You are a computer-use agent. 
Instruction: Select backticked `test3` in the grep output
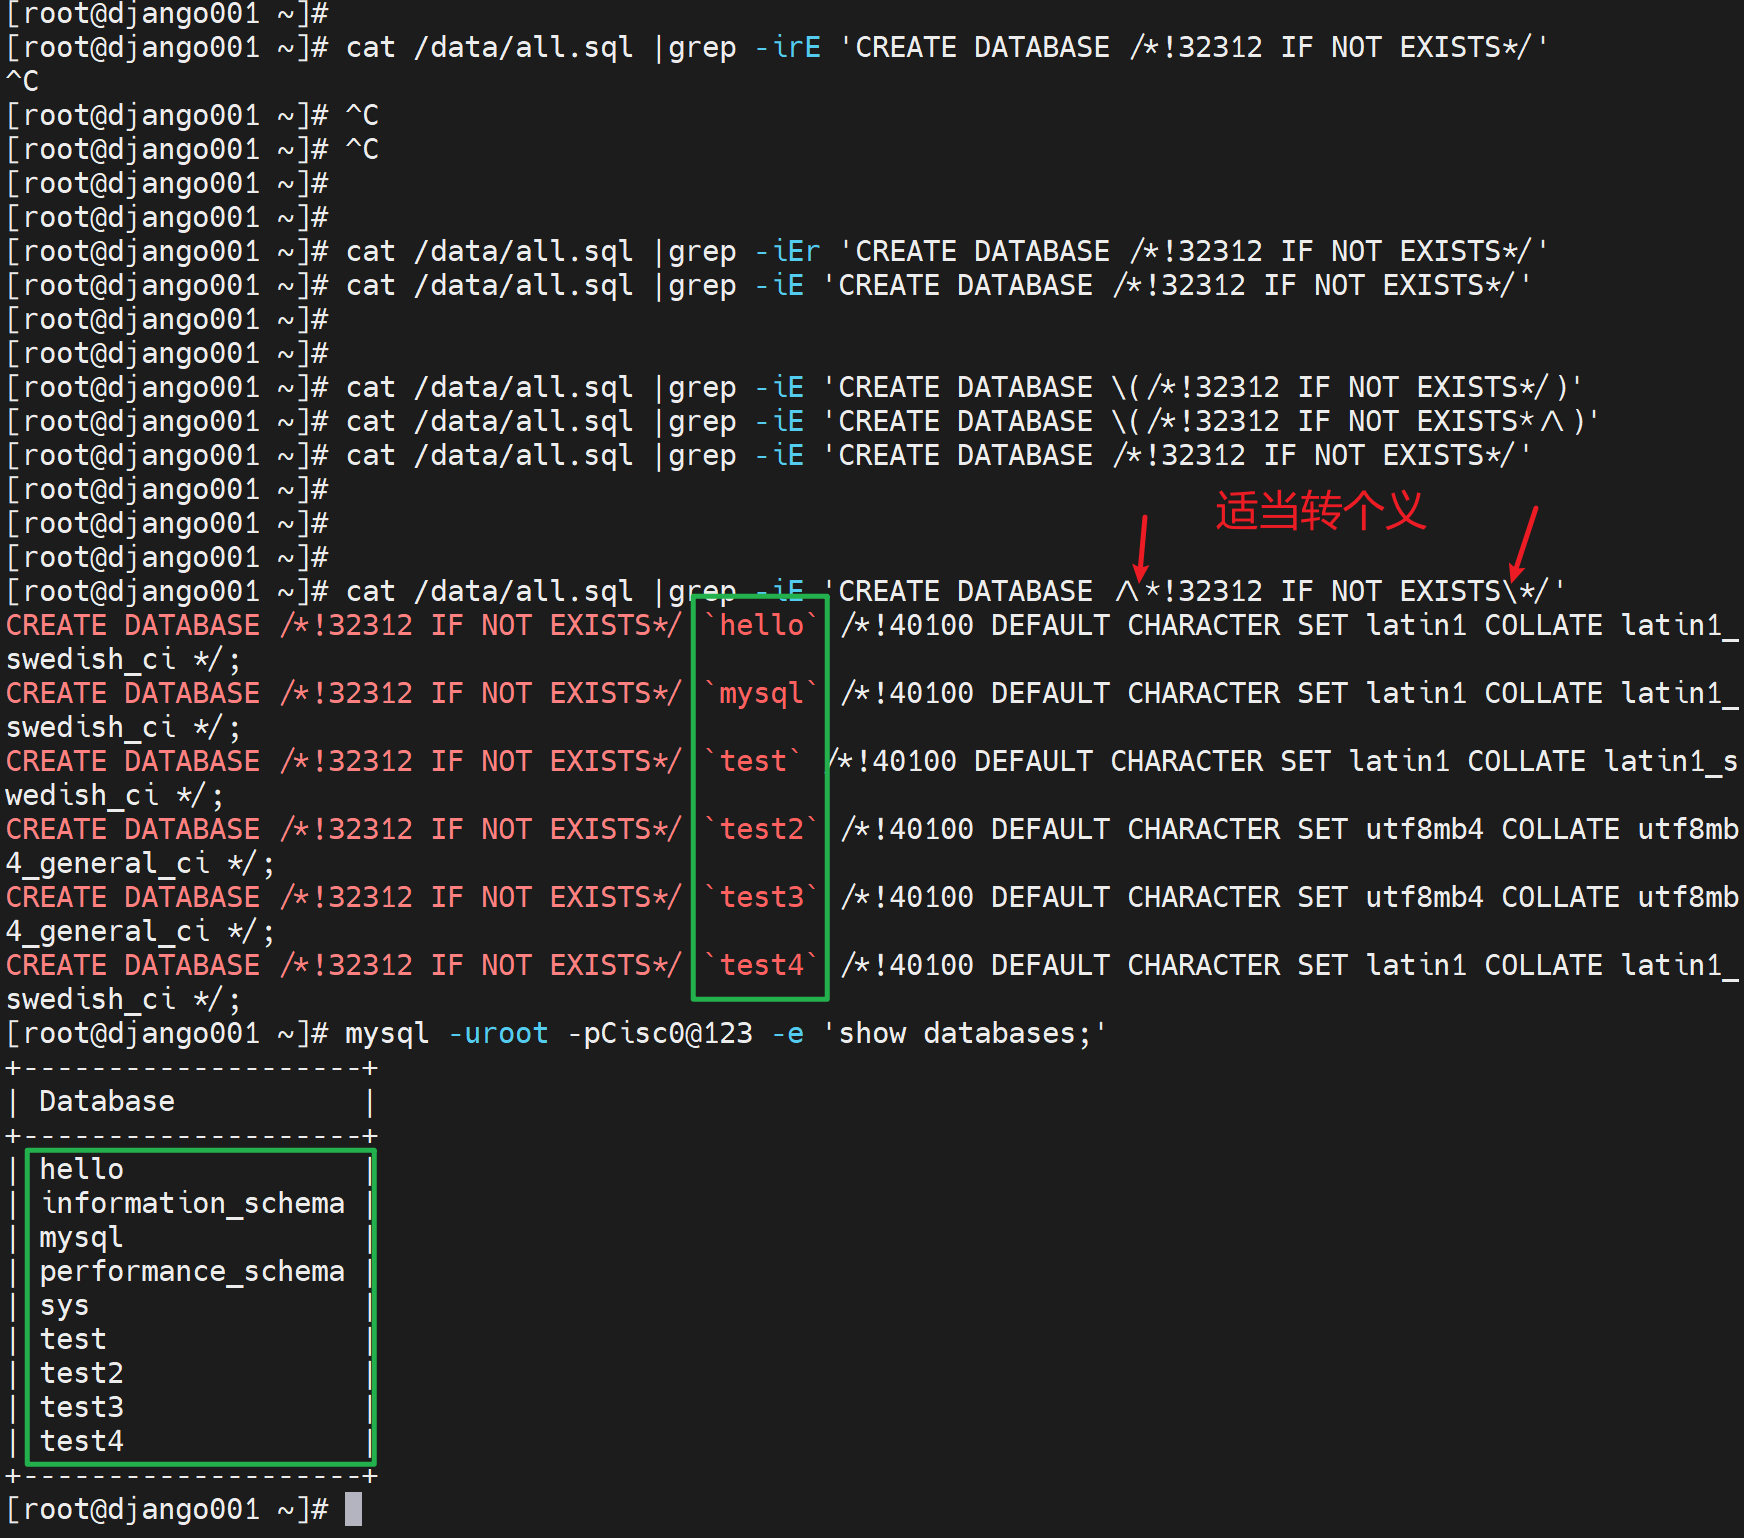pyautogui.click(x=761, y=897)
